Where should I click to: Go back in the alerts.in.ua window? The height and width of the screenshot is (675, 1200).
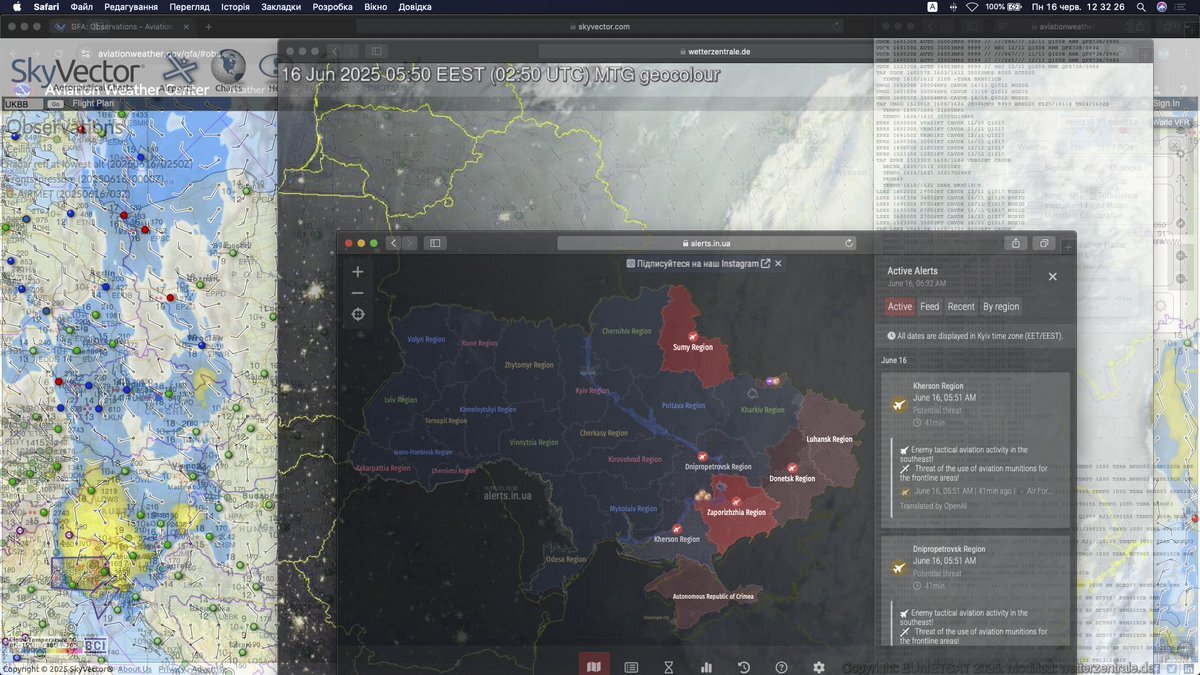pos(394,243)
